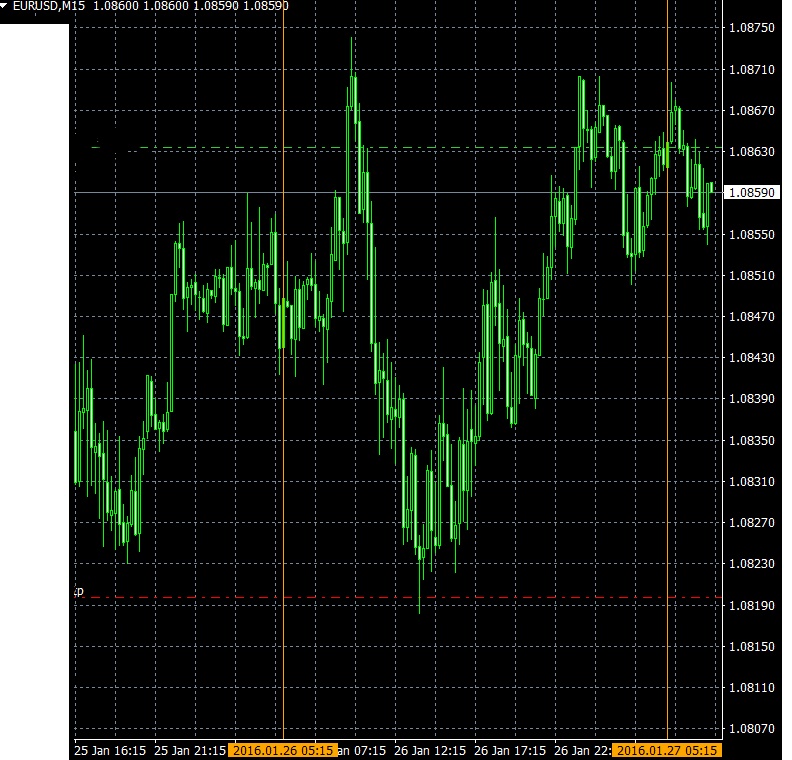Viewport: 792px width, 760px height.
Task: Click the 1.08670 price axis value
Action: (752, 111)
